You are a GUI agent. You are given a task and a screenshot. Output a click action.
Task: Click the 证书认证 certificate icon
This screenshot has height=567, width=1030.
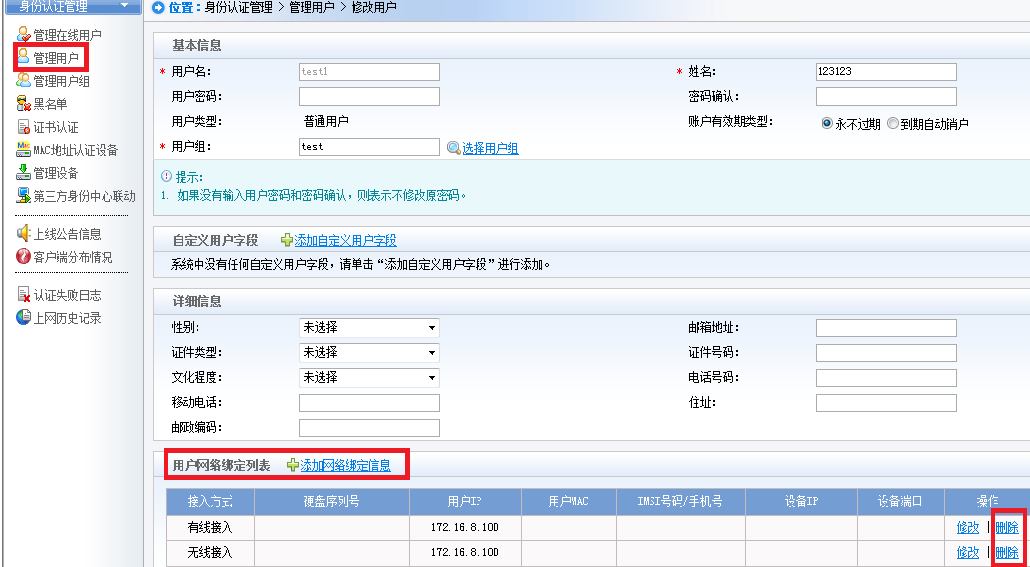tap(24, 127)
